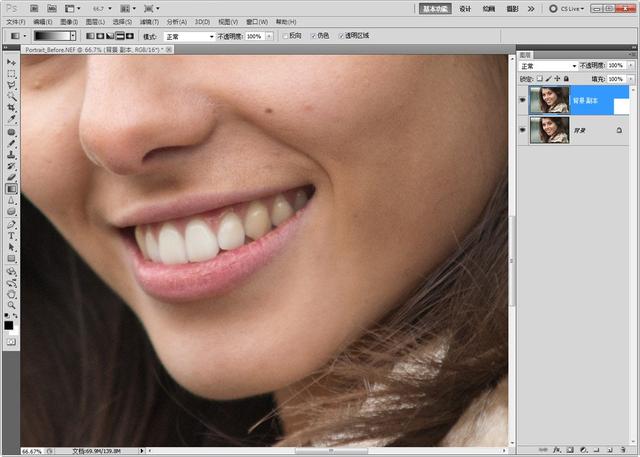
Task: Open the 模式 (Mode) dropdown in options bar
Action: tap(189, 37)
